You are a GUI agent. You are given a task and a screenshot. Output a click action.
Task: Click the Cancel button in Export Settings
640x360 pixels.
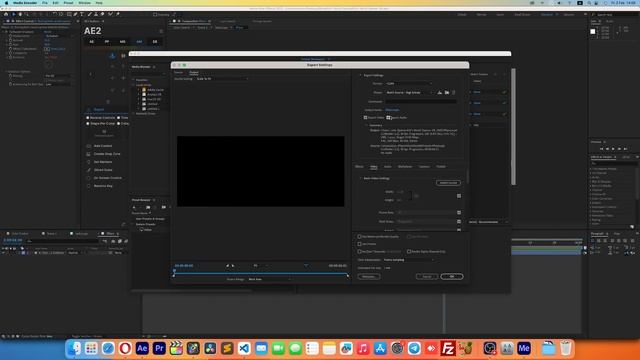(x=427, y=277)
